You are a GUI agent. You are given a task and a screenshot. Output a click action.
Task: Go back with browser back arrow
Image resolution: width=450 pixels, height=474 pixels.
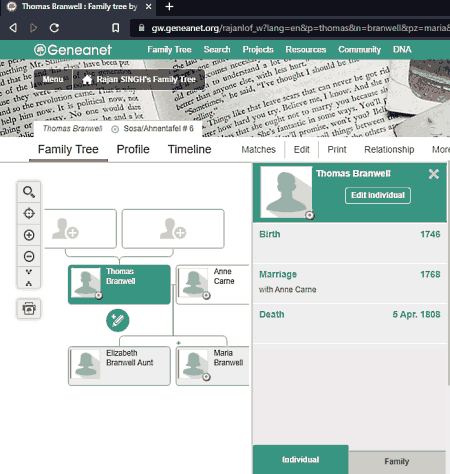13,28
